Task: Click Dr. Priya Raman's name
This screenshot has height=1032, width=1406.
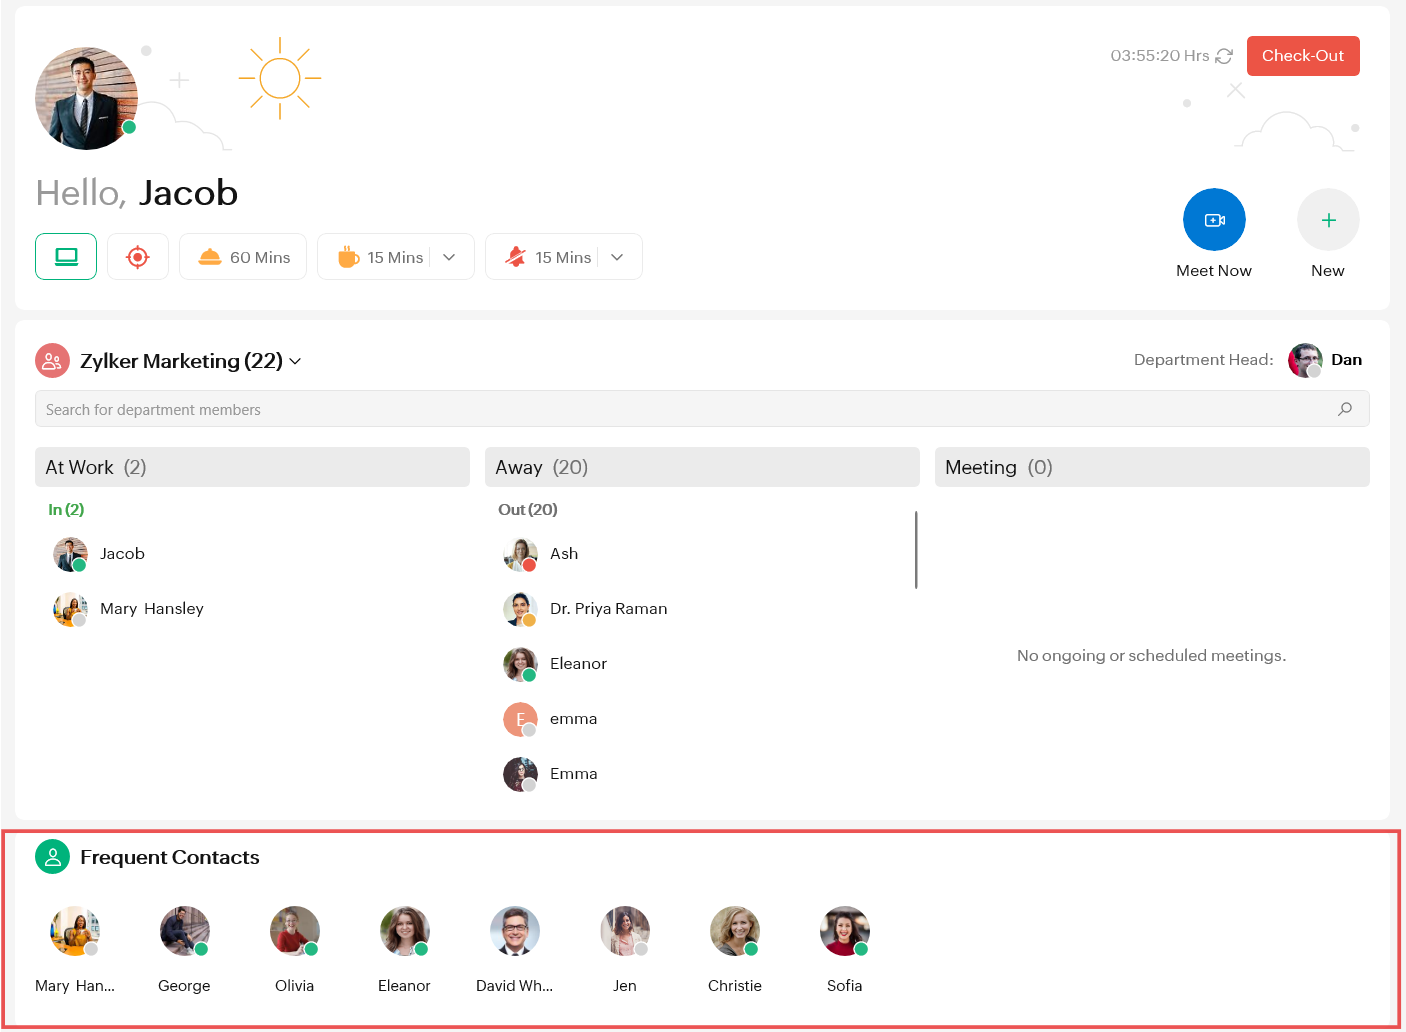Action: pyautogui.click(x=609, y=609)
